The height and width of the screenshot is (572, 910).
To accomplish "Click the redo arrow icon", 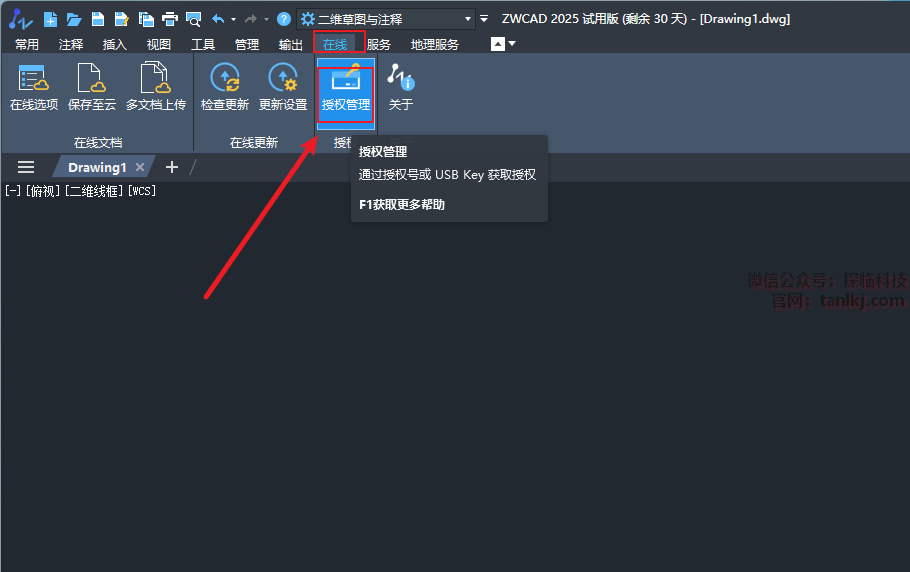I will point(251,19).
